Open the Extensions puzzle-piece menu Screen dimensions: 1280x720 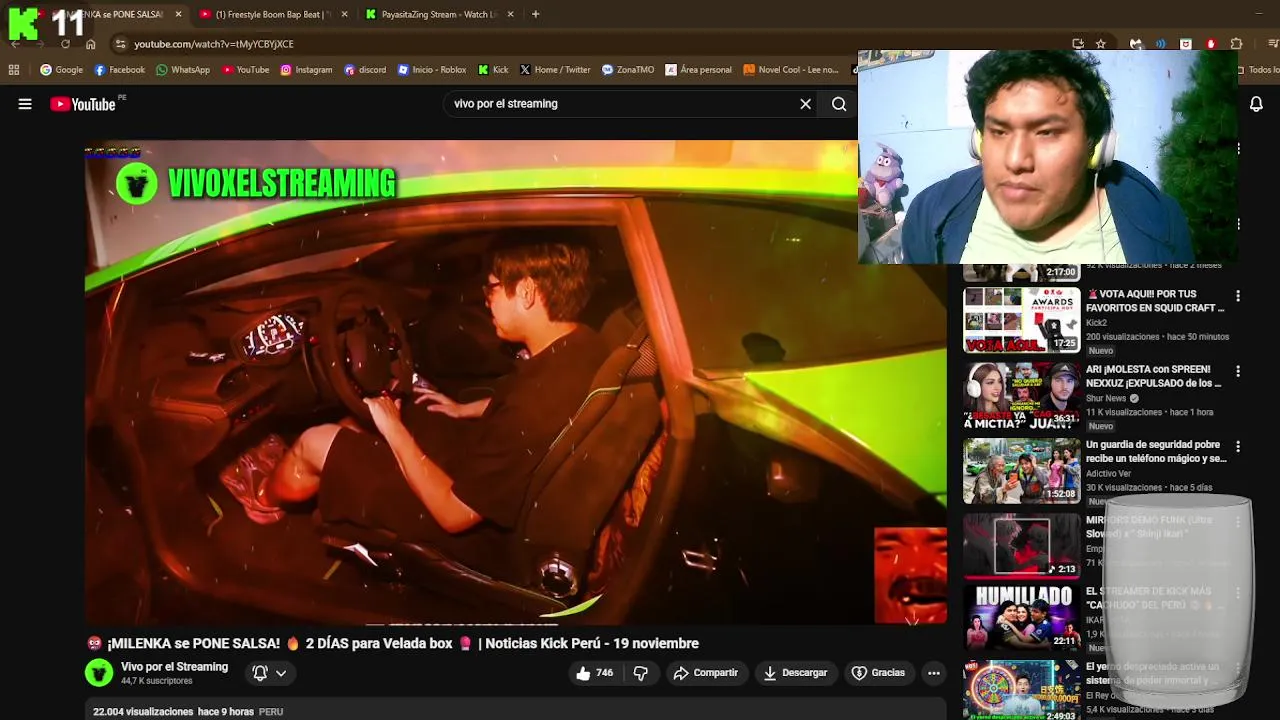pos(1236,44)
